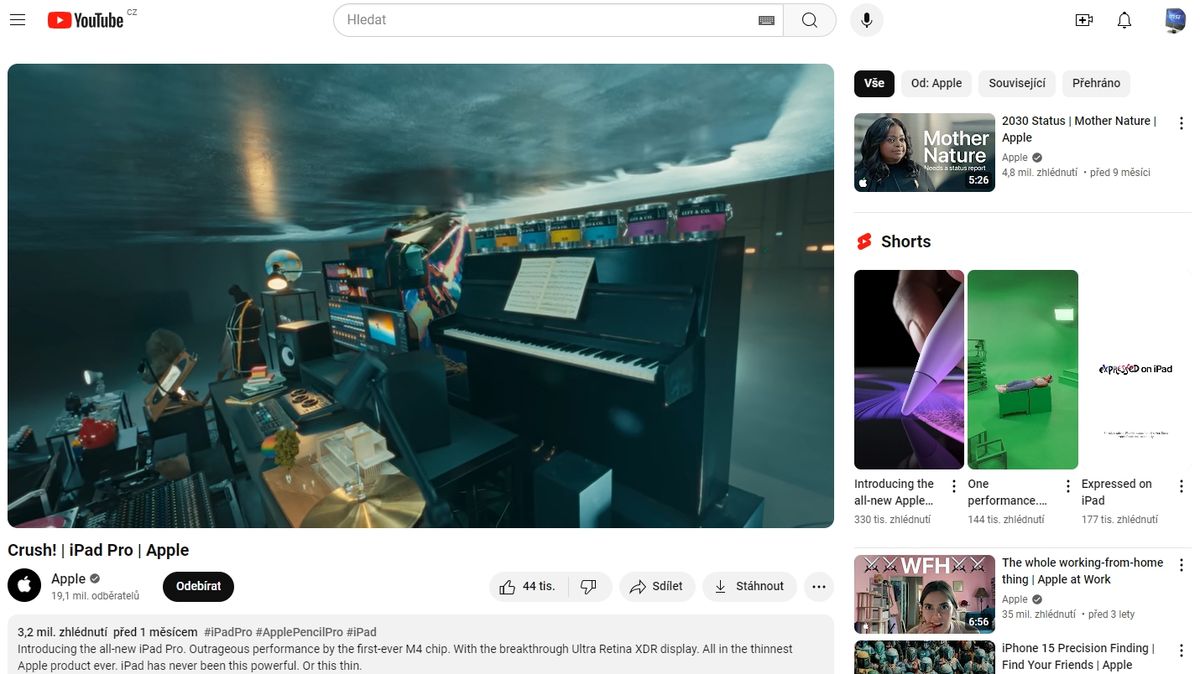1200x674 pixels.
Task: Click 'Apple' channel under 2030 Status video
Action: tap(1015, 157)
